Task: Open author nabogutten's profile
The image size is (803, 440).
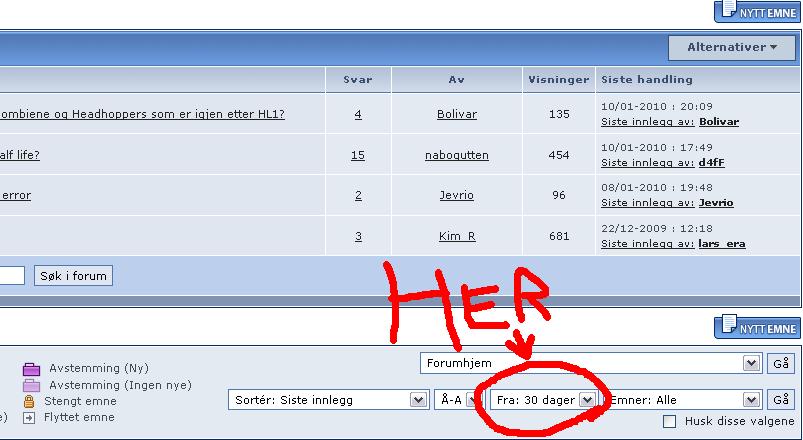Action: [x=457, y=155]
